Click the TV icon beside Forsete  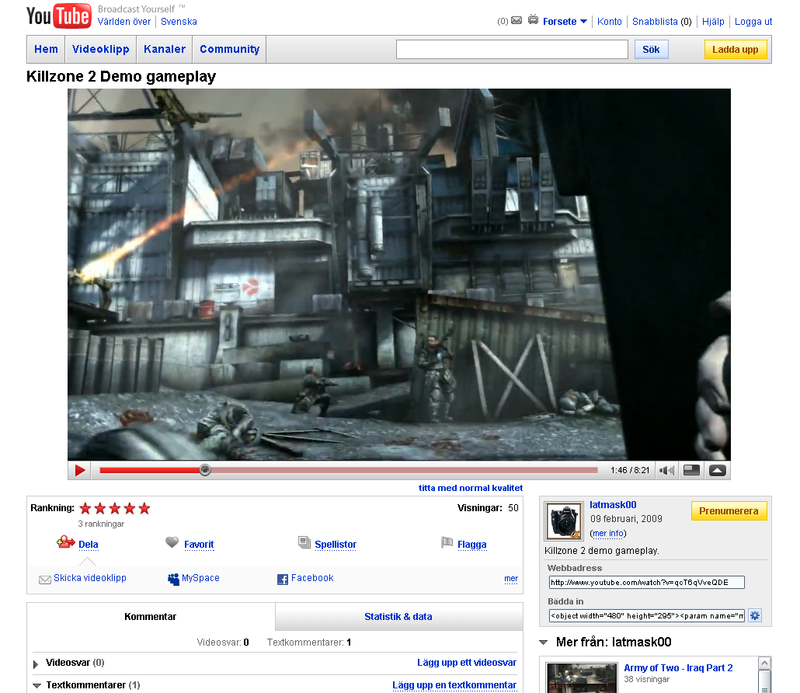(x=533, y=20)
